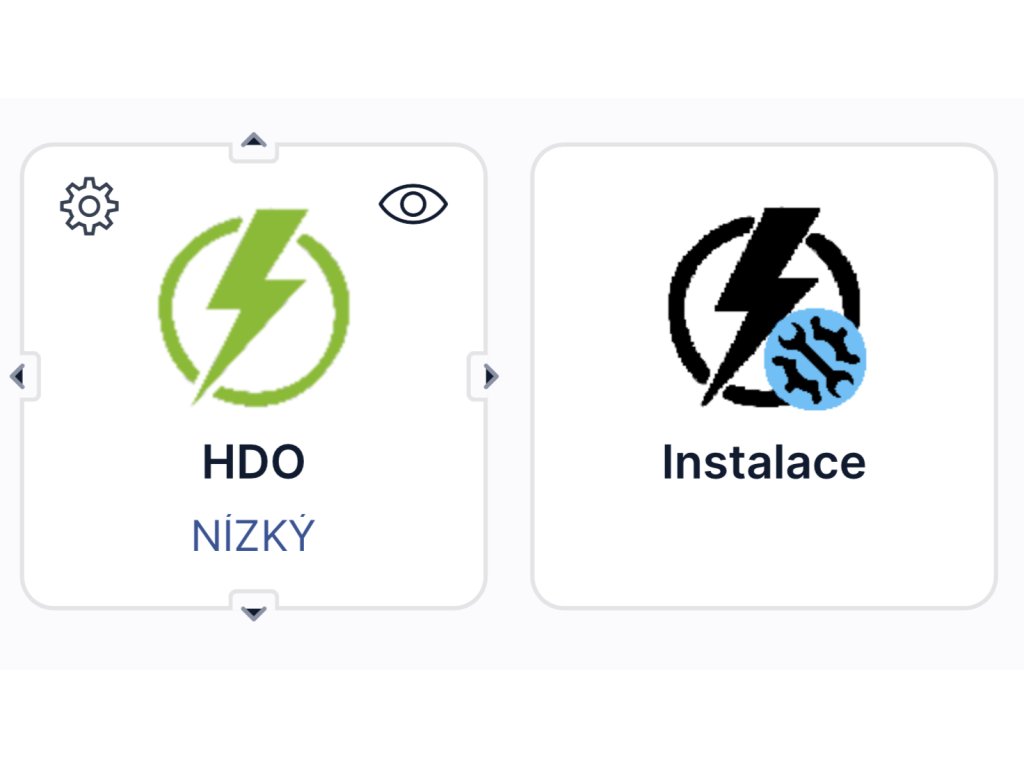Click the green lightning bolt HDO icon
1024x768 pixels.
255,307
